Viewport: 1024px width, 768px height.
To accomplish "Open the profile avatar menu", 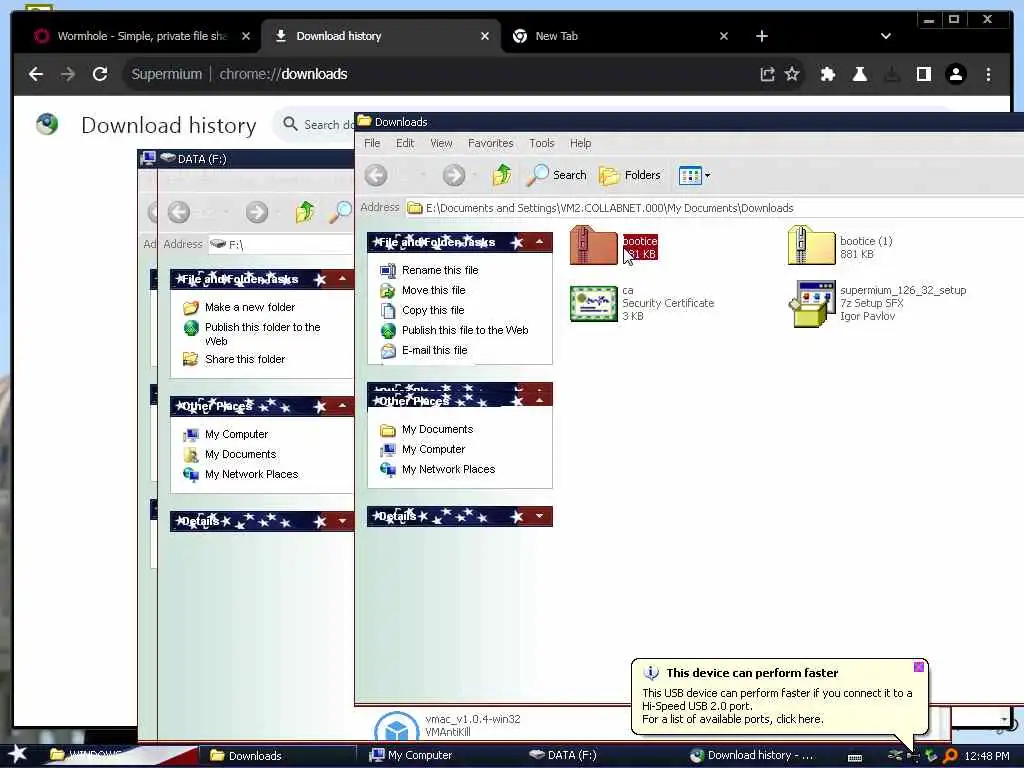I will point(955,74).
